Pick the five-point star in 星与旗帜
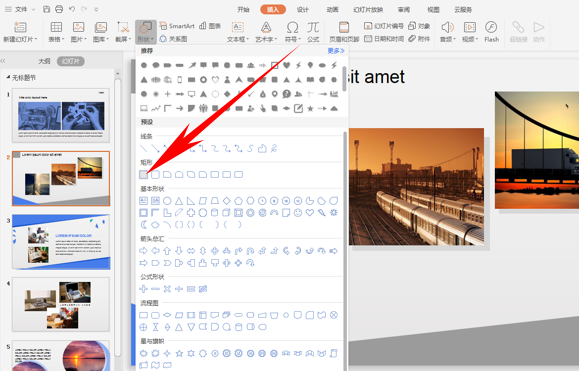 pyautogui.click(x=179, y=353)
